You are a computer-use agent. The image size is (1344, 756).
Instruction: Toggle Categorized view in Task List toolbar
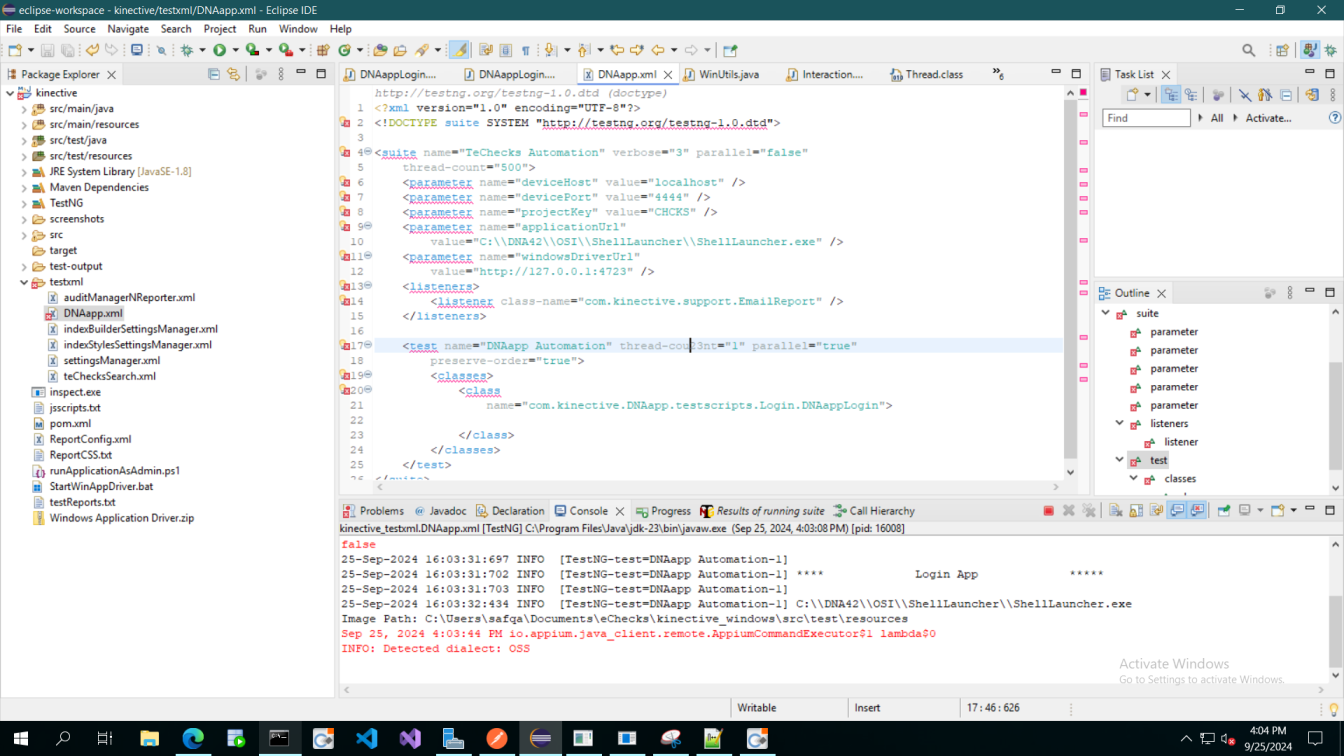[x=1171, y=95]
